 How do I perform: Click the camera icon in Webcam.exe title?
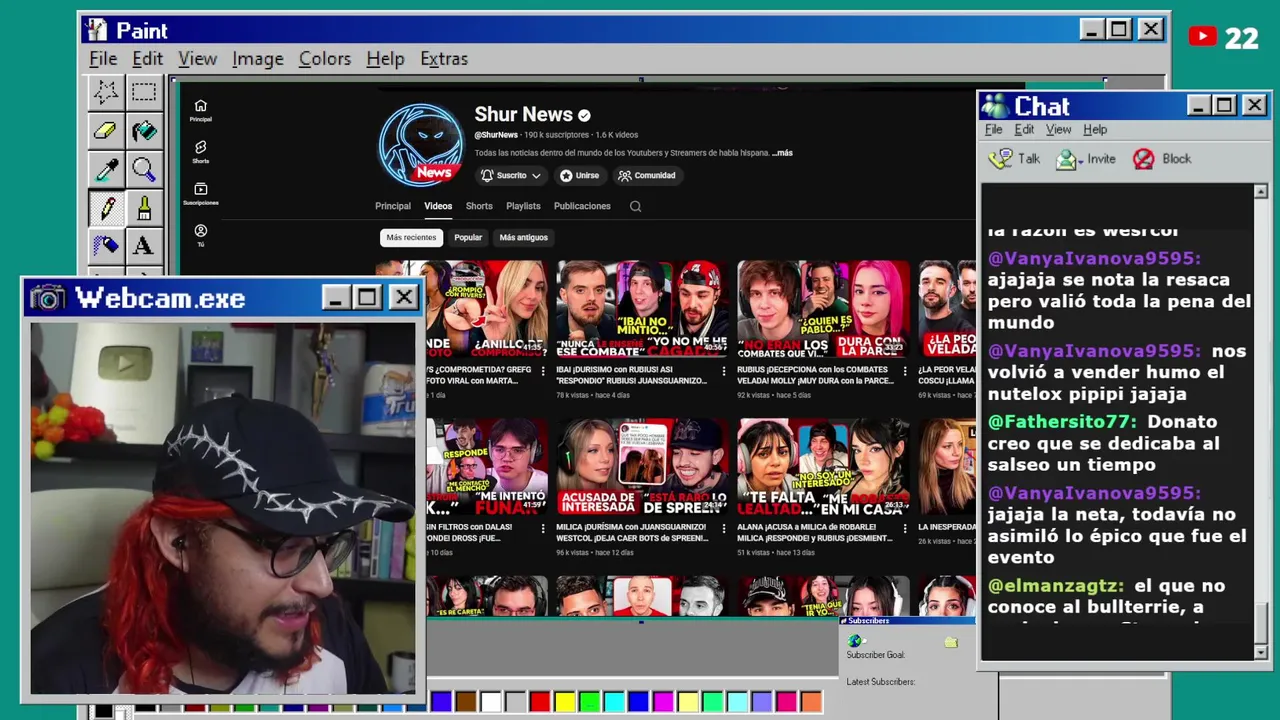click(47, 298)
